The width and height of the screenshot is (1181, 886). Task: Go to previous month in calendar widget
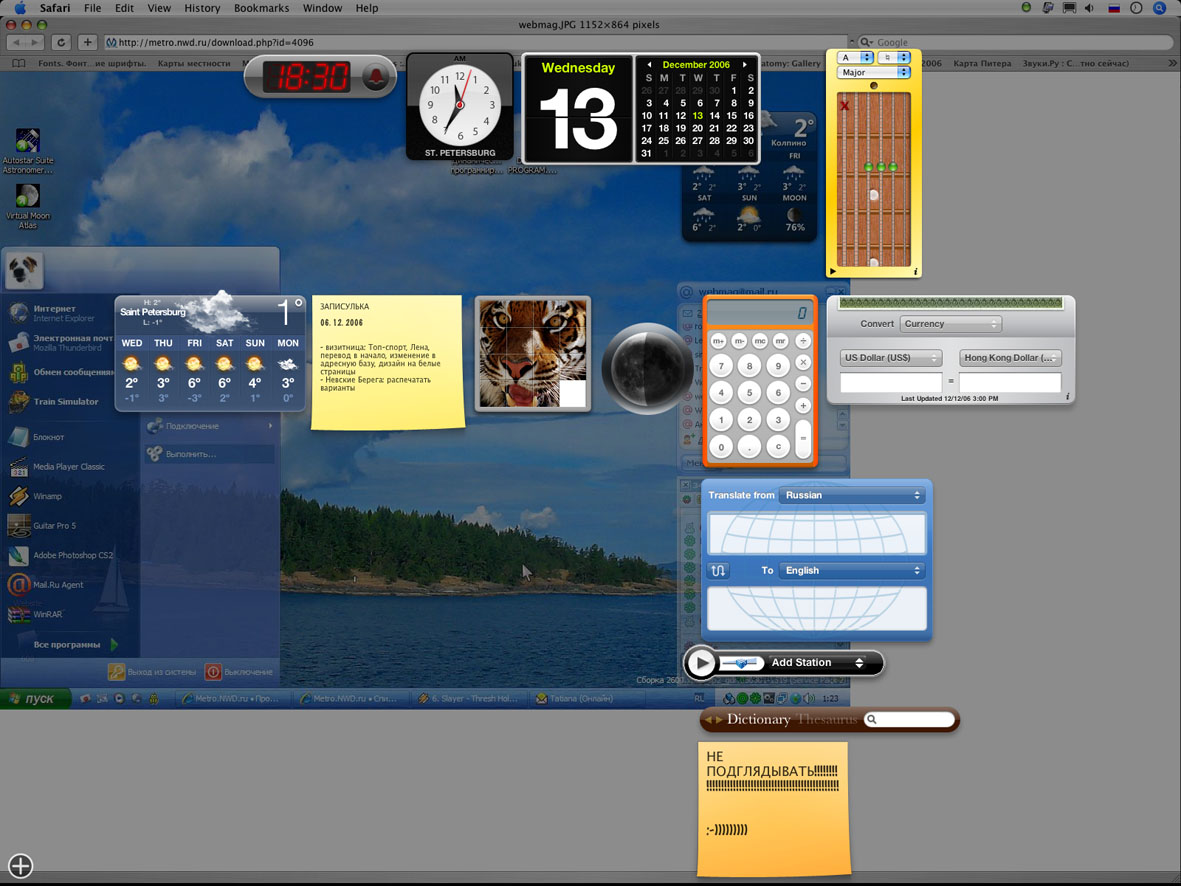(x=649, y=65)
